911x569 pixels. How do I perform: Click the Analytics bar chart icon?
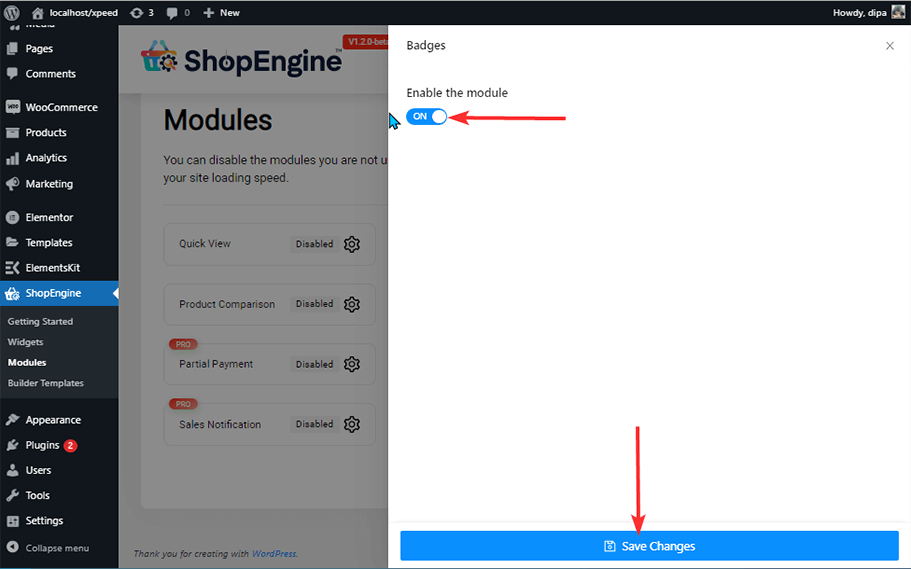coord(12,158)
